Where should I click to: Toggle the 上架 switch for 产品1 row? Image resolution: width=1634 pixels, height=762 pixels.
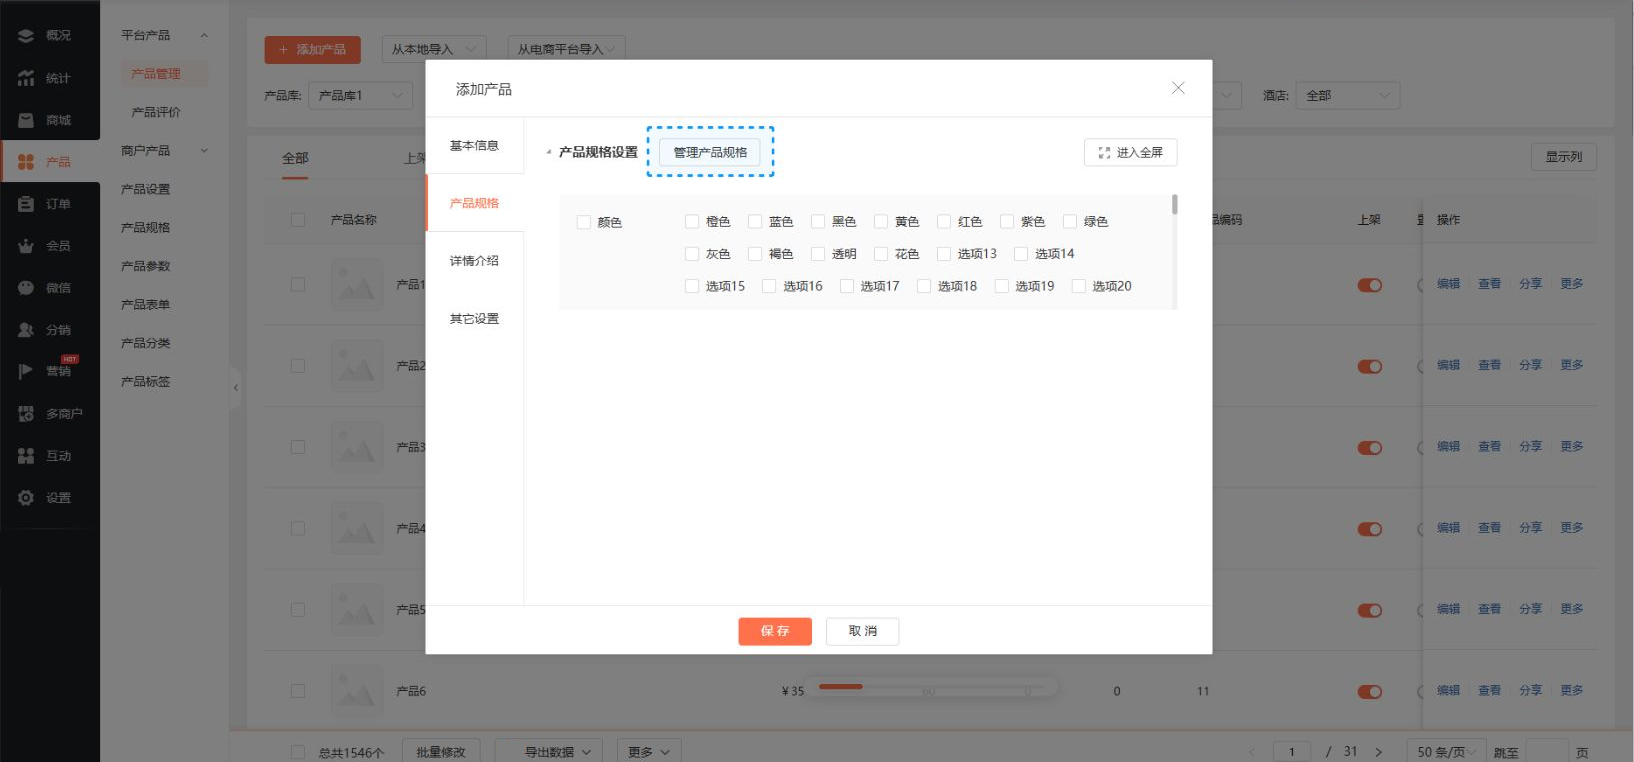click(1370, 285)
